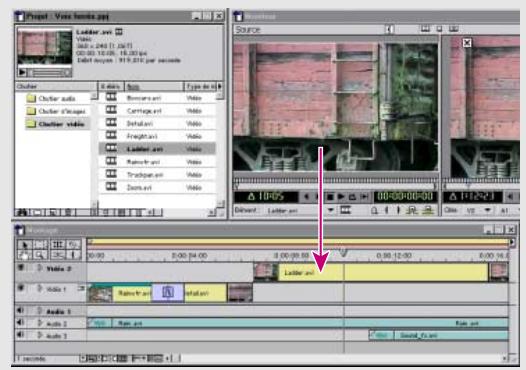Click the binoculars Find icon in Project window
526x370 pixels.
[22, 212]
